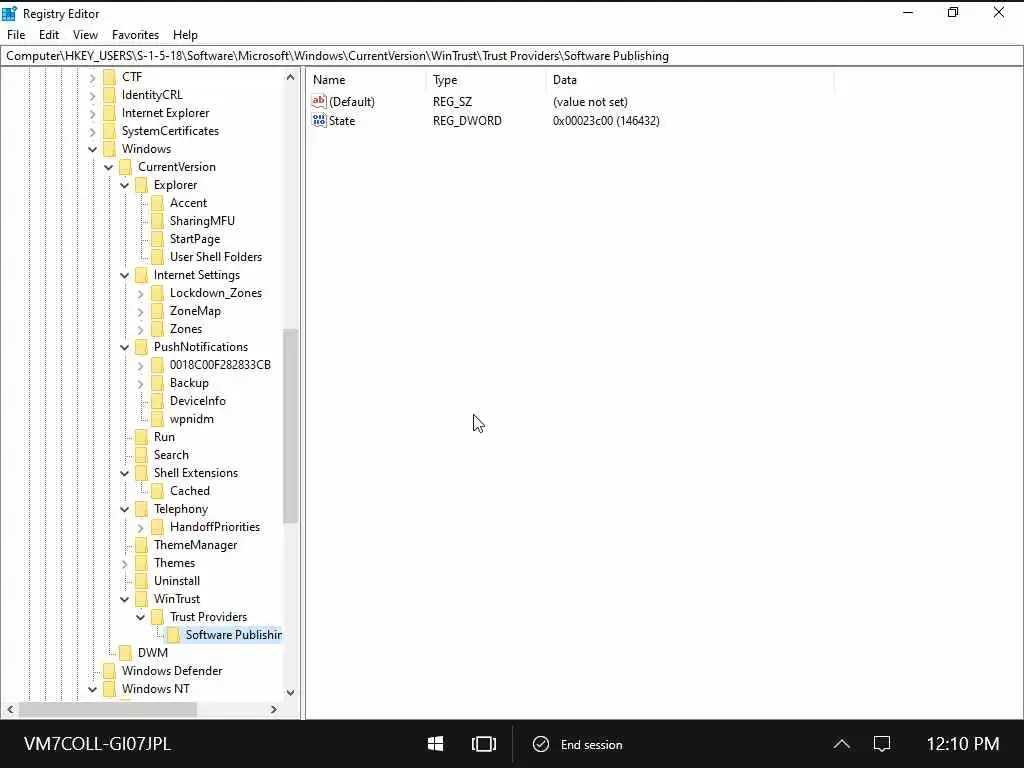The width and height of the screenshot is (1024, 768).
Task: Collapse the CurrentVersion key node
Action: pos(108,167)
